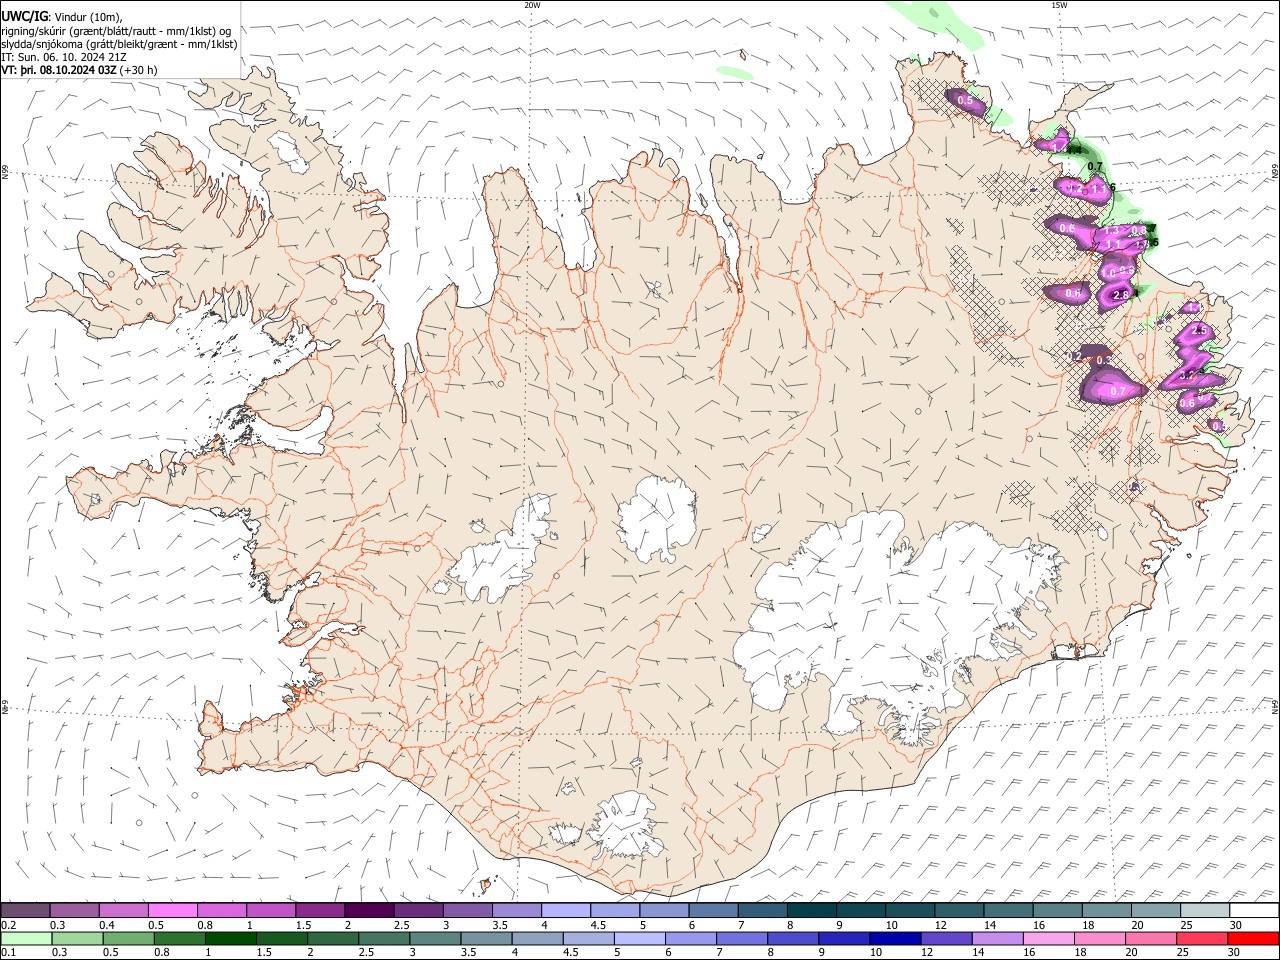The height and width of the screenshot is (960, 1280).
Task: Pick top-row white swatch after 30
Action: (1254, 910)
